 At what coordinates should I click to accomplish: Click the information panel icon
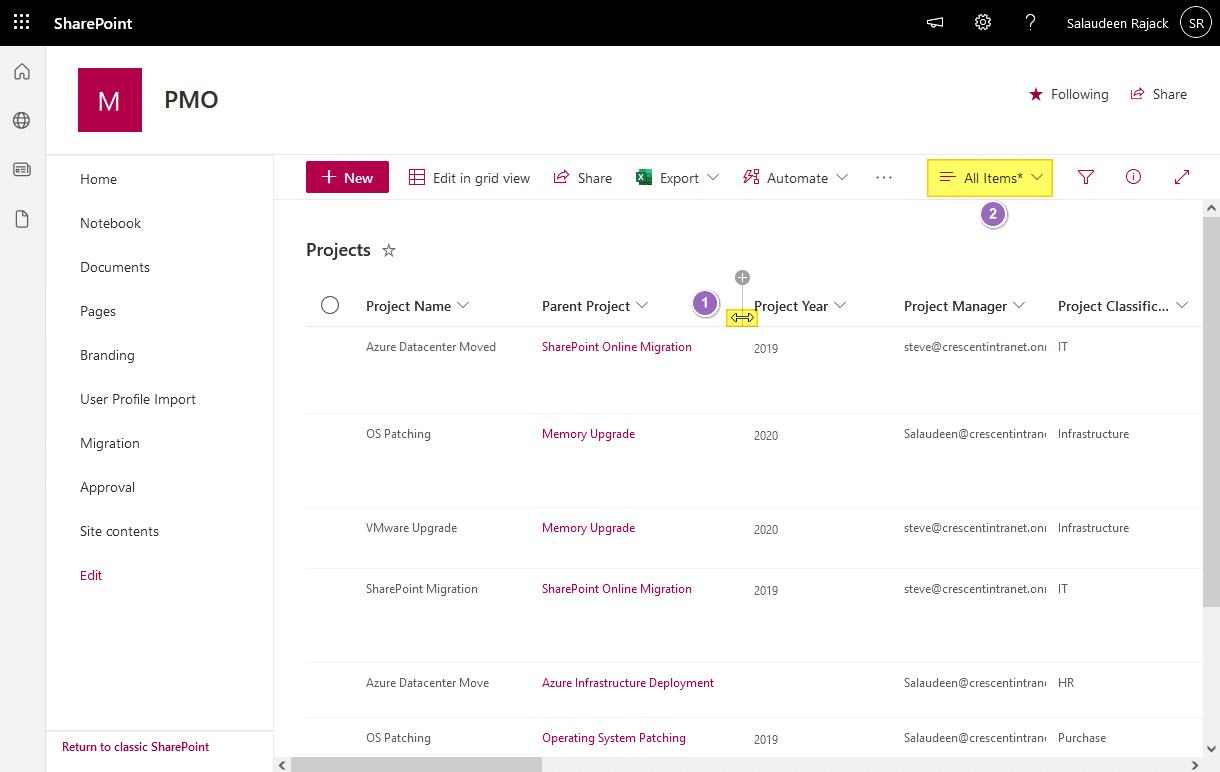click(1133, 177)
